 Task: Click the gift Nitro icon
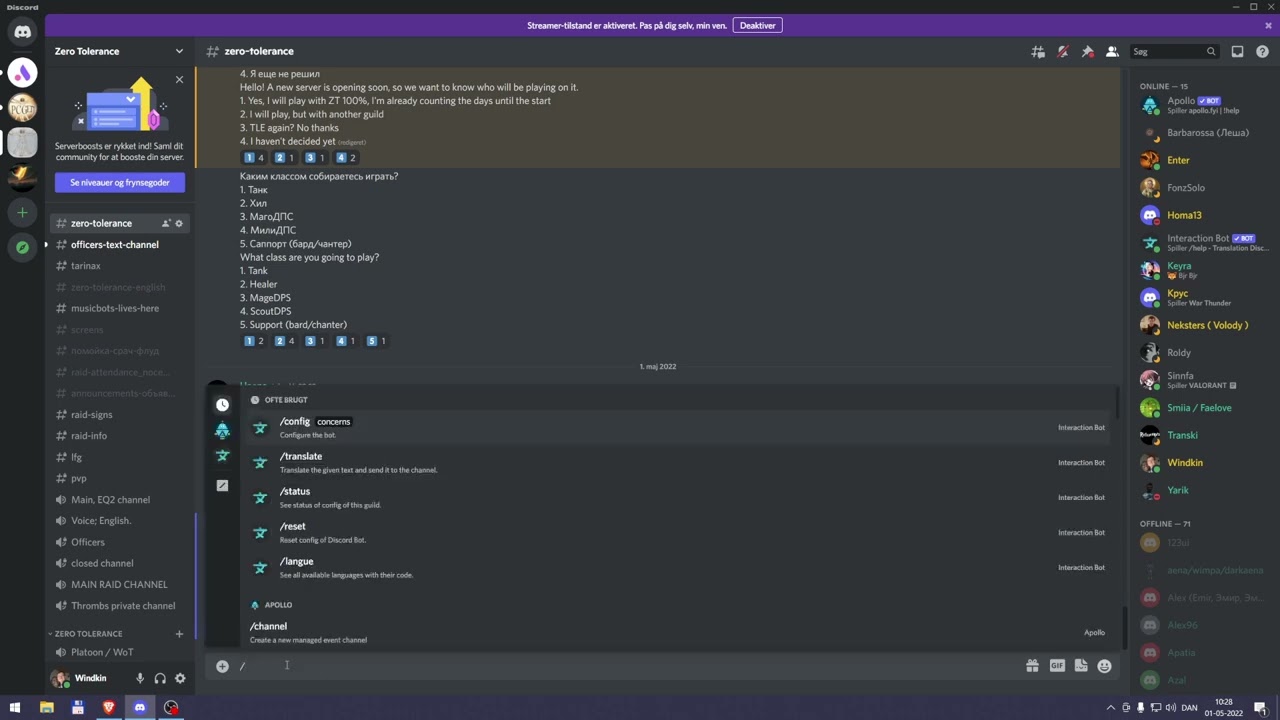coord(1032,666)
